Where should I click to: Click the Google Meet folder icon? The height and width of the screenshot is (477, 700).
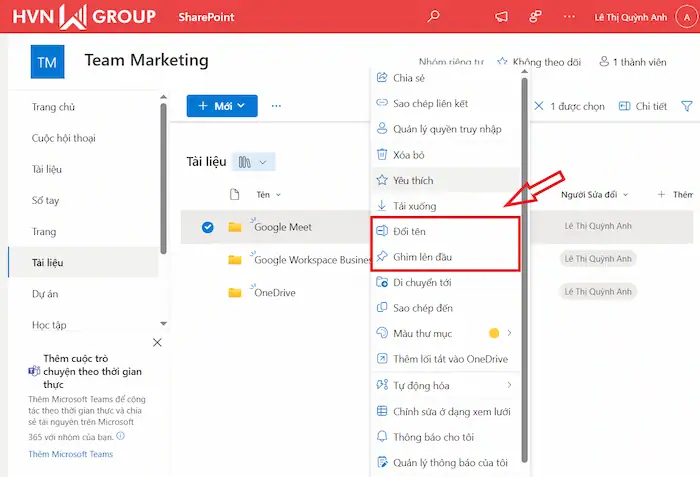point(235,227)
